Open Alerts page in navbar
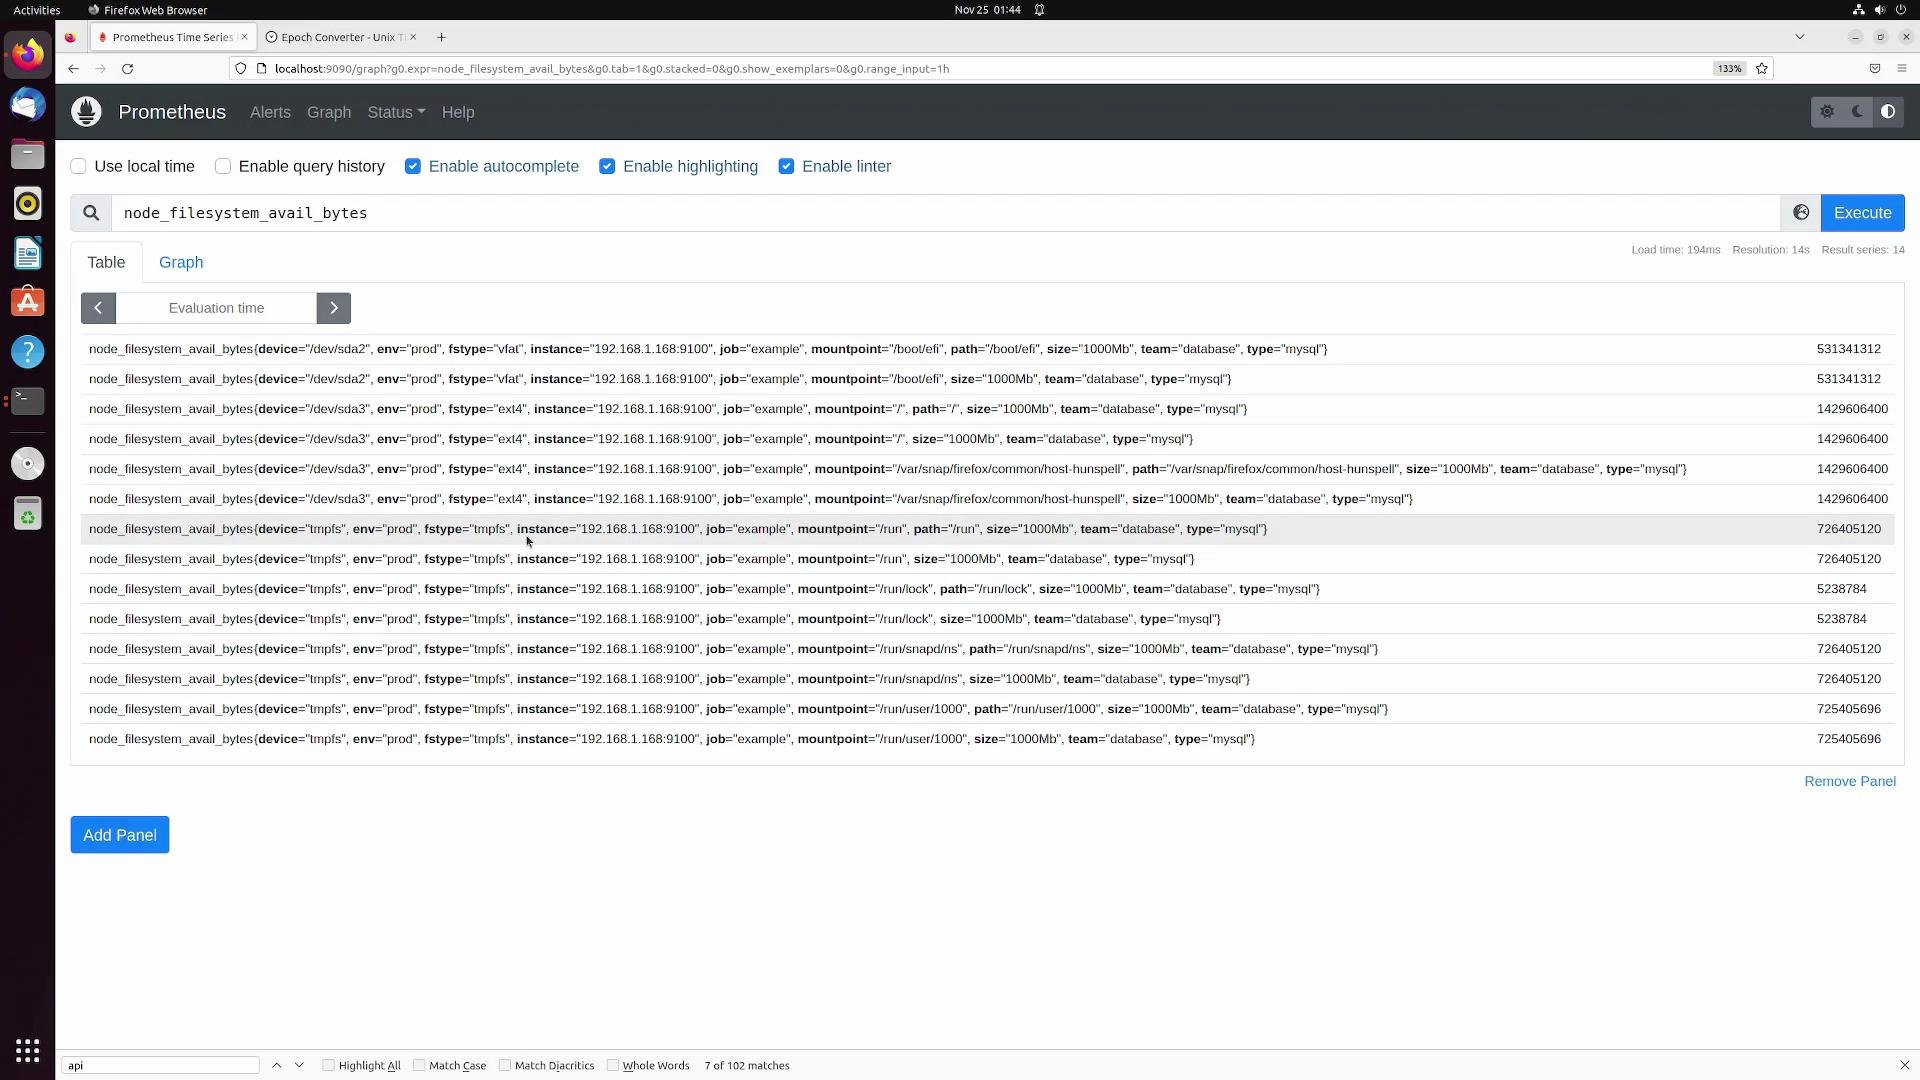 (270, 112)
